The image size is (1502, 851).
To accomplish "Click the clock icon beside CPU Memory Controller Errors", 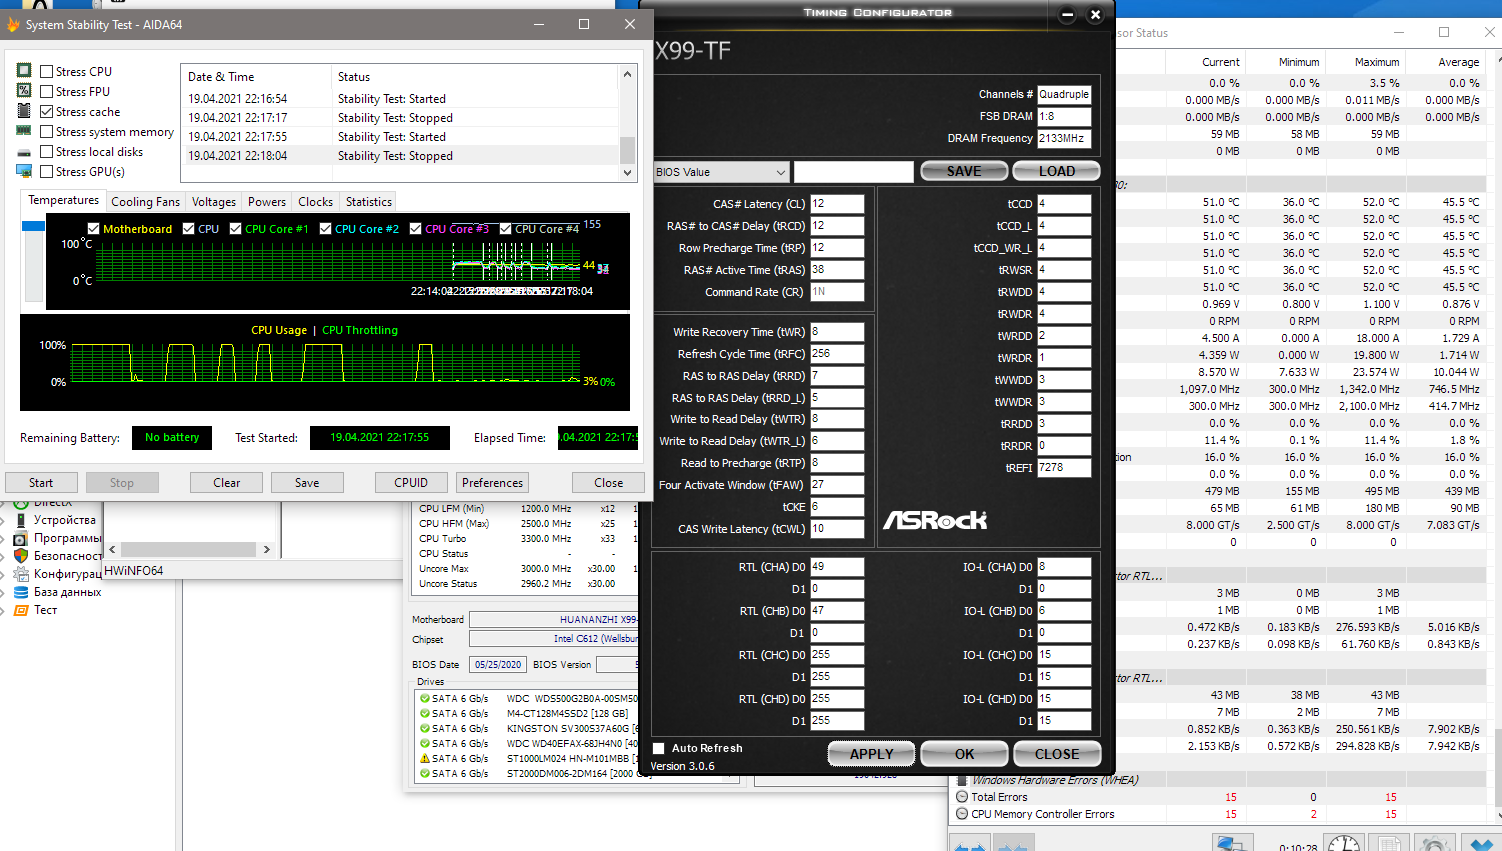I will [962, 814].
